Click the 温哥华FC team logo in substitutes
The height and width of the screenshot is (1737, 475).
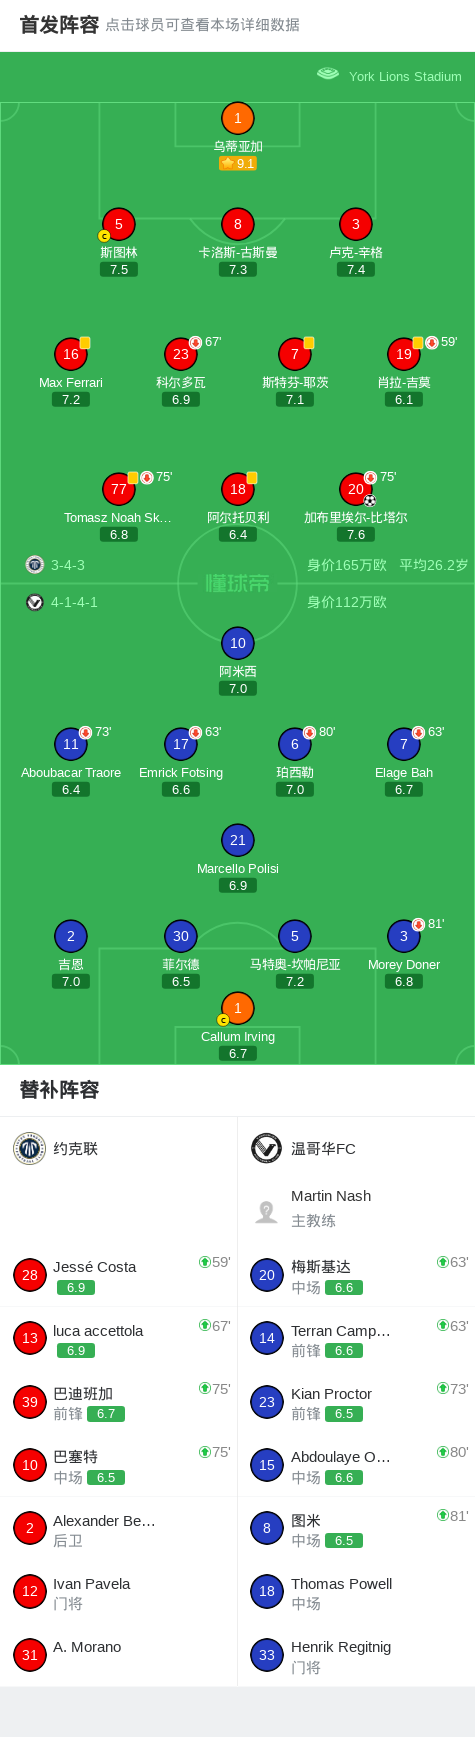pyautogui.click(x=267, y=1148)
